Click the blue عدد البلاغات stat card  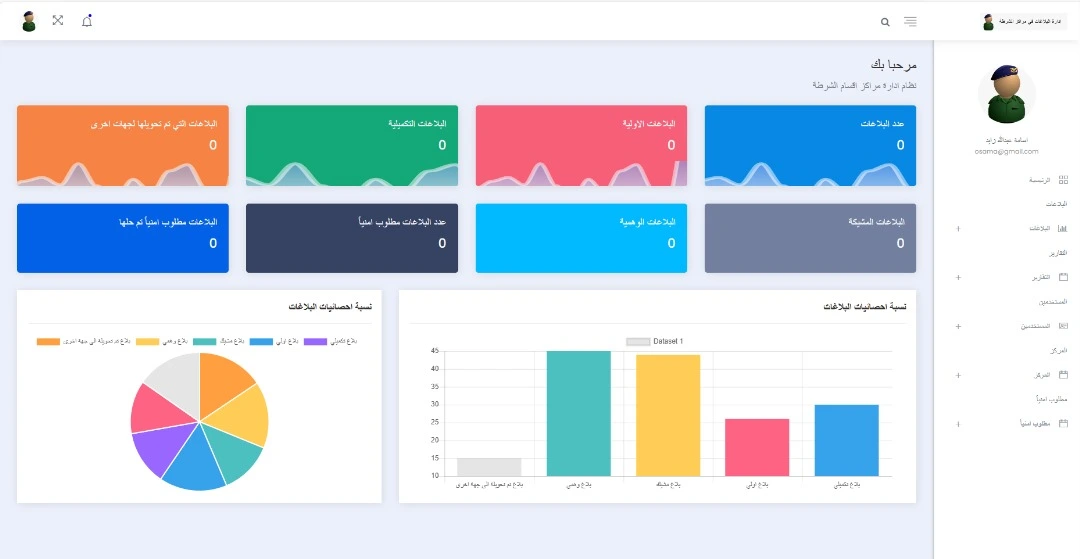tap(810, 145)
